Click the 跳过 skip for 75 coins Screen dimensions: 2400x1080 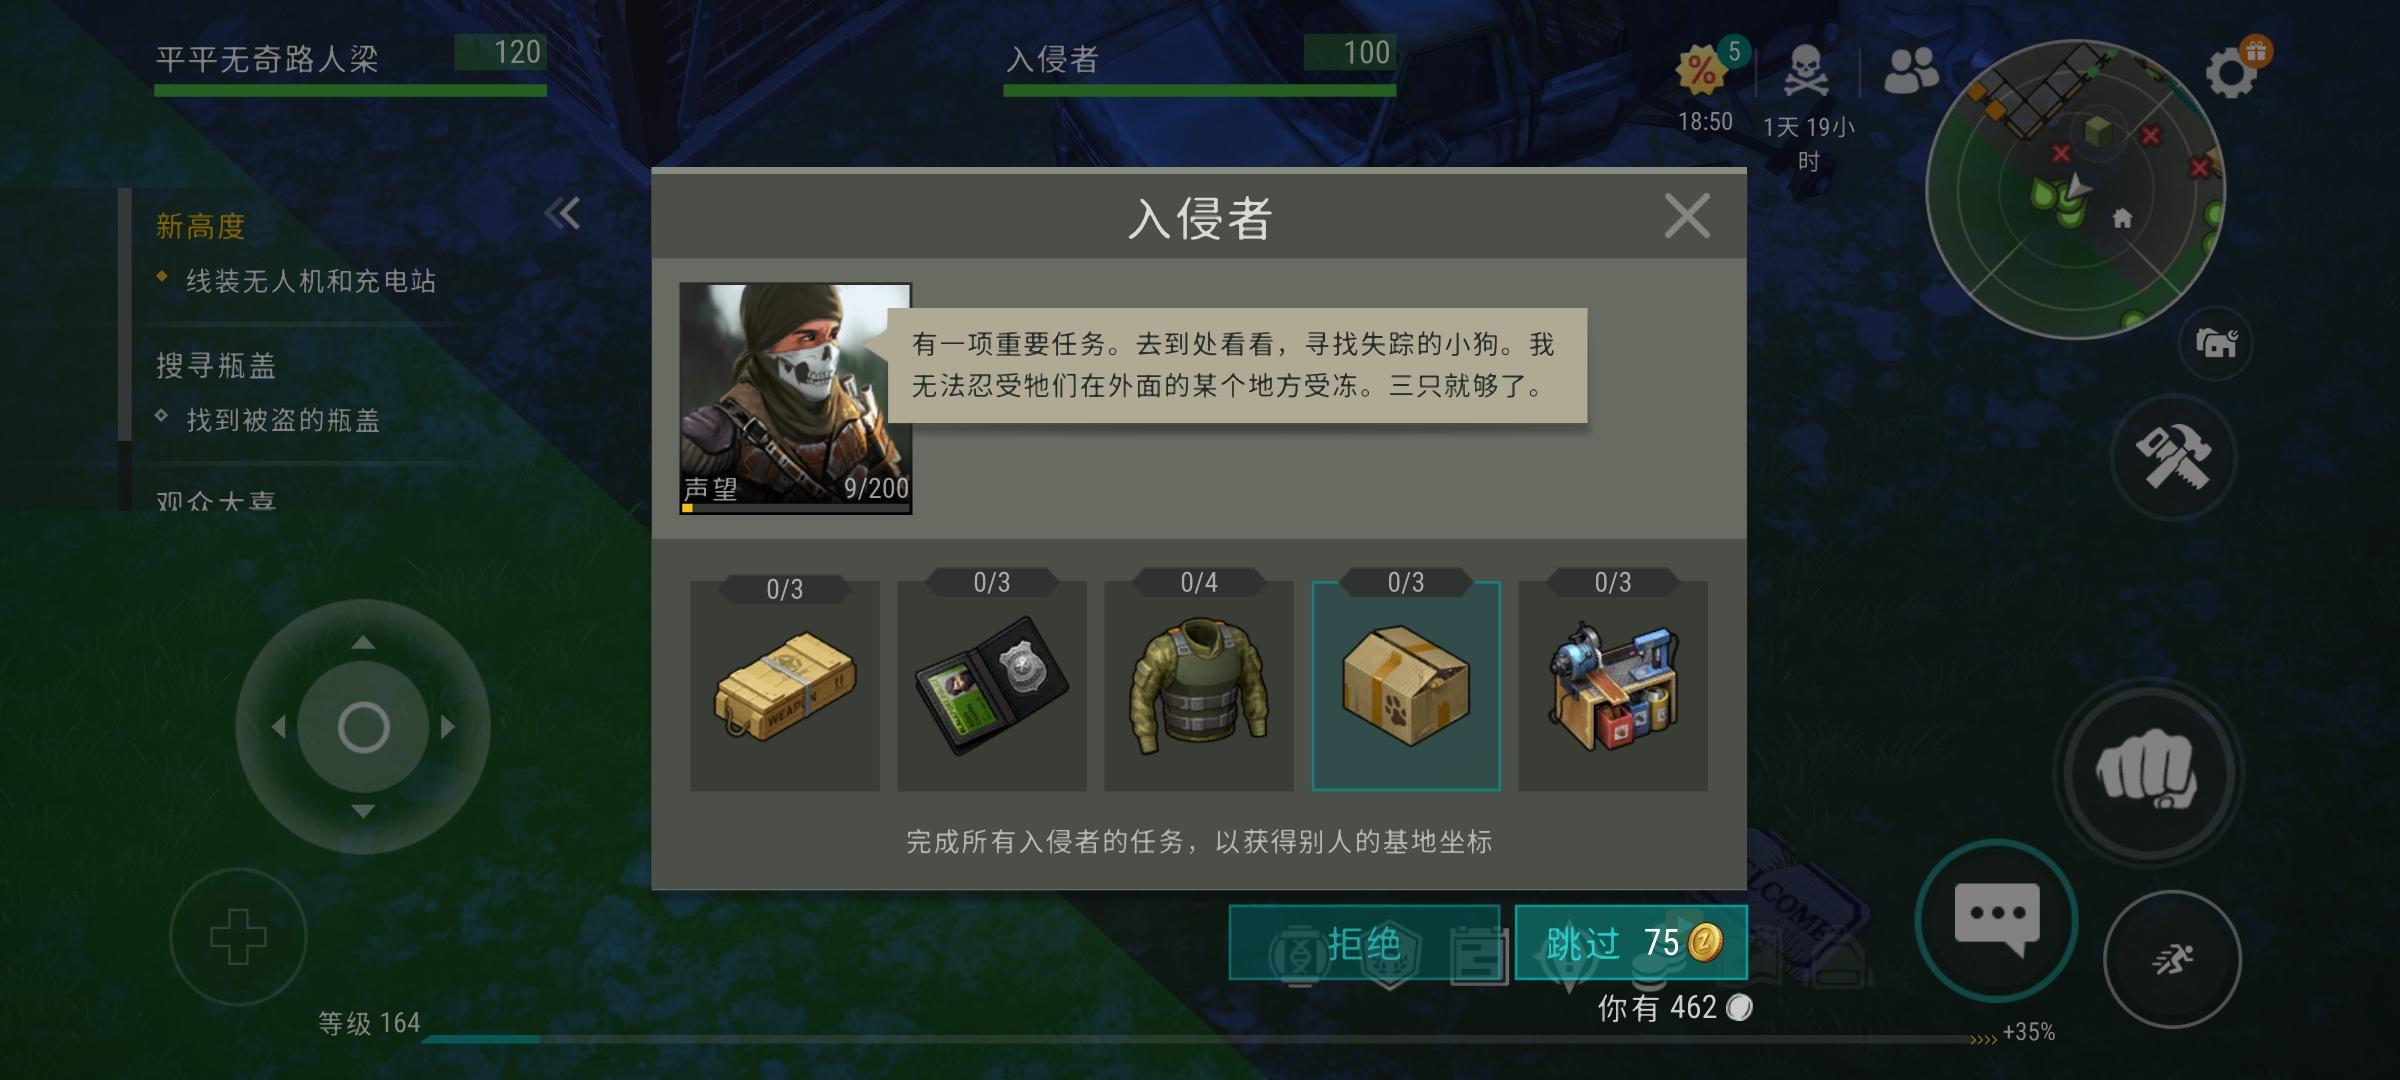[x=1631, y=942]
